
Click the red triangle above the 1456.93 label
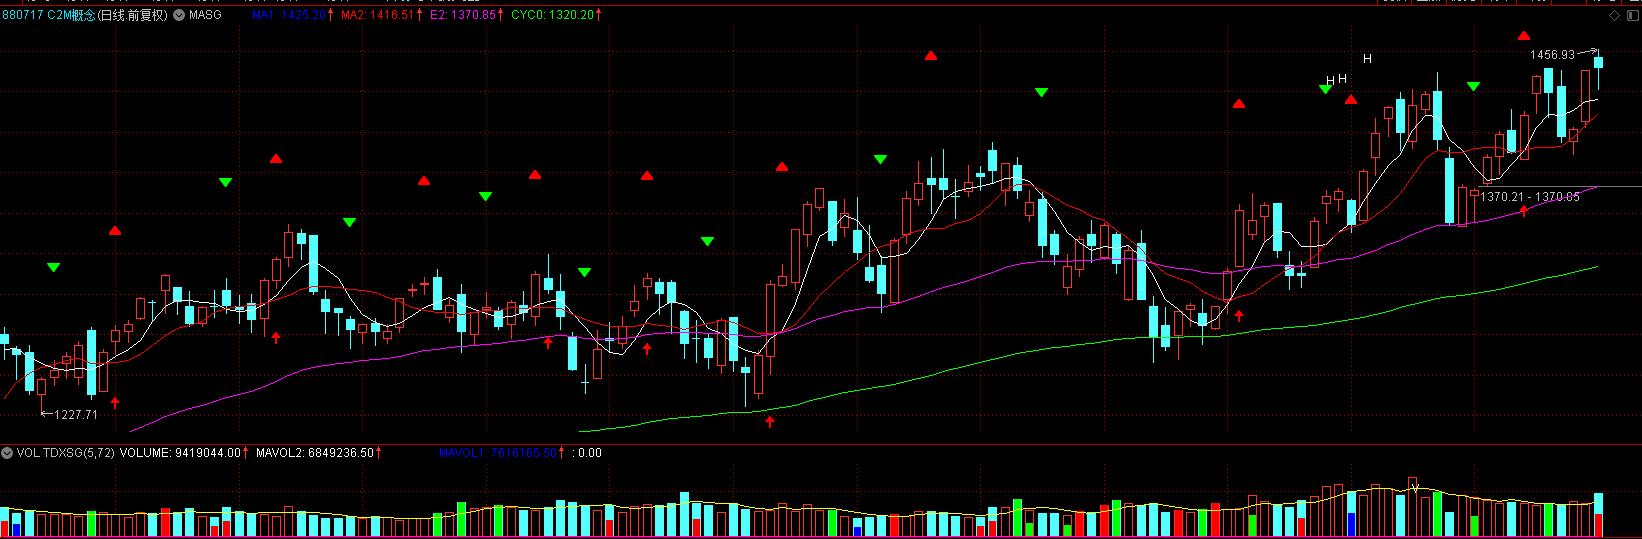coord(1523,36)
